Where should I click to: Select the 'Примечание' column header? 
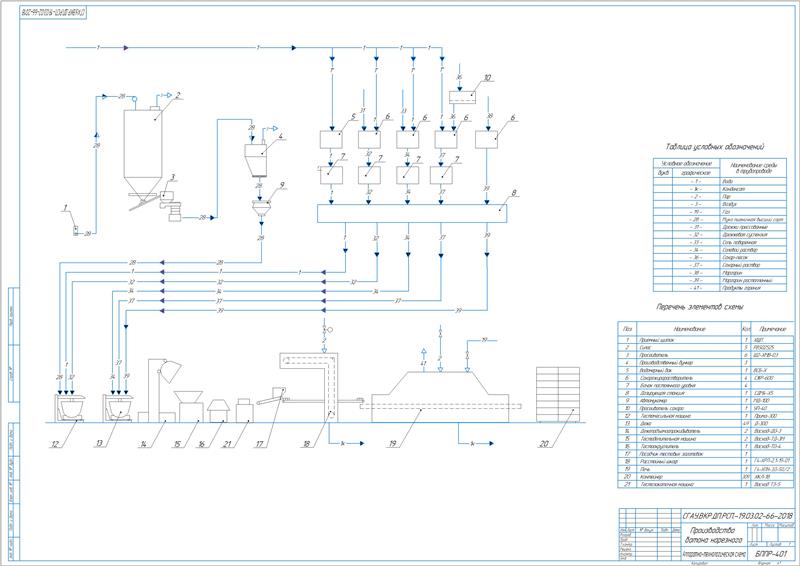point(772,329)
